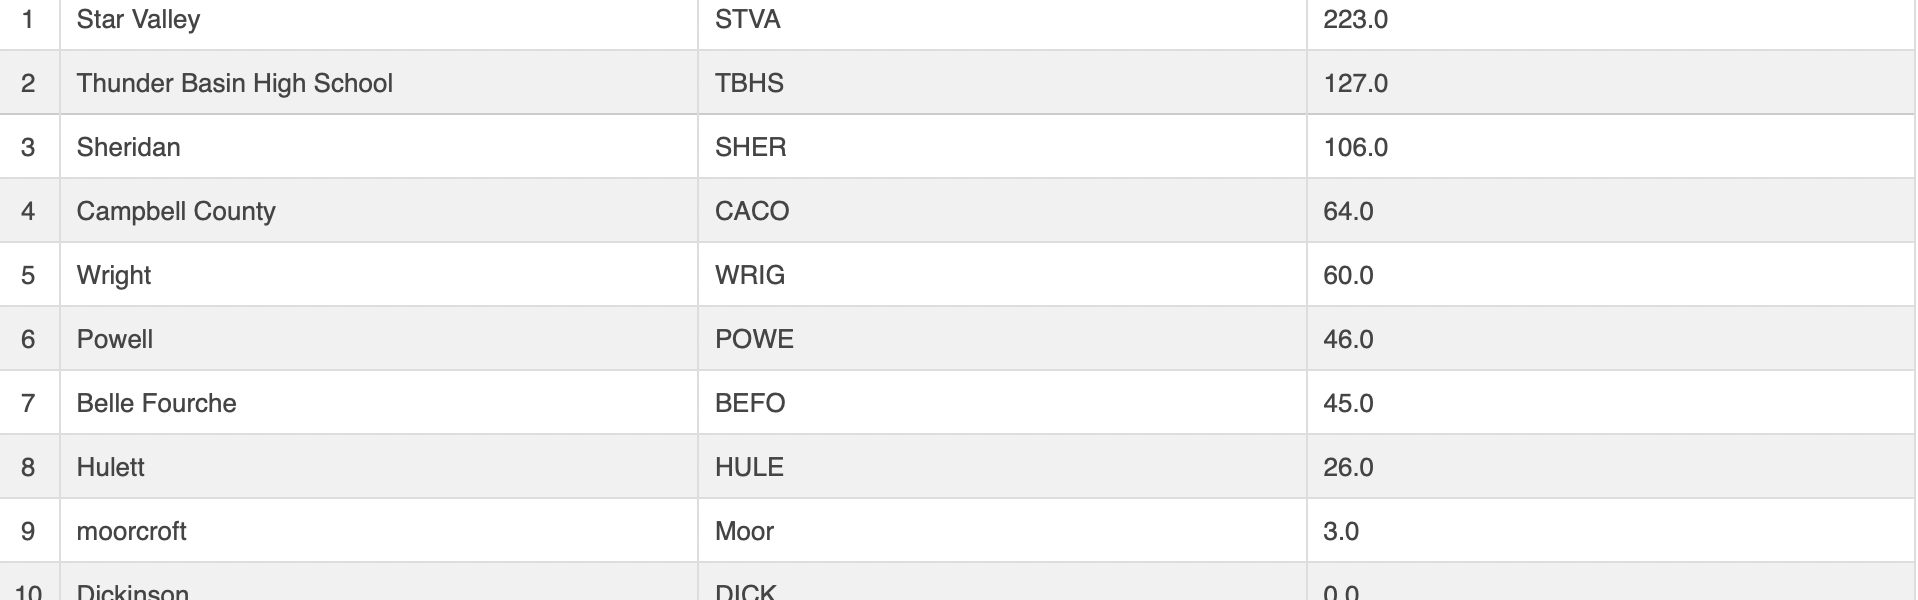
Task: Select Campbell County team name
Action: click(x=175, y=211)
